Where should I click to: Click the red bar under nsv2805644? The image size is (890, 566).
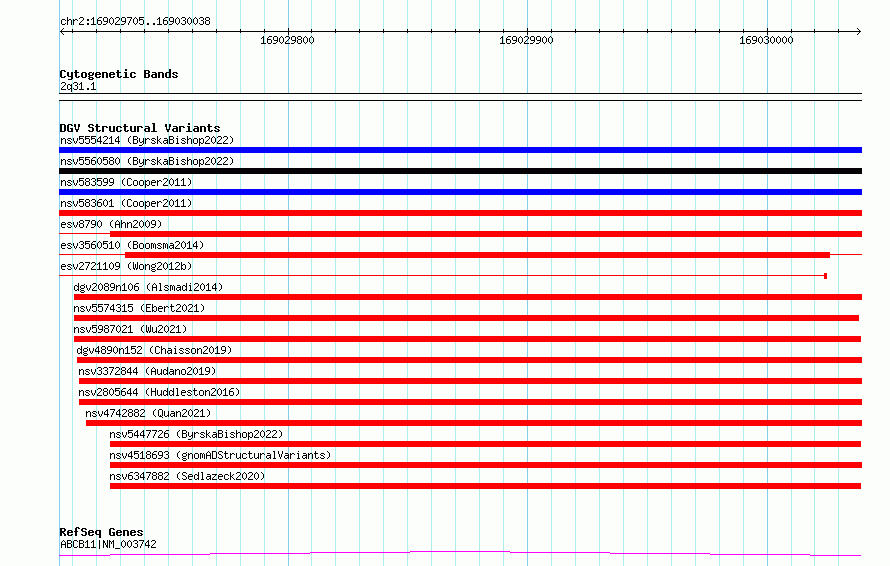[x=471, y=402]
